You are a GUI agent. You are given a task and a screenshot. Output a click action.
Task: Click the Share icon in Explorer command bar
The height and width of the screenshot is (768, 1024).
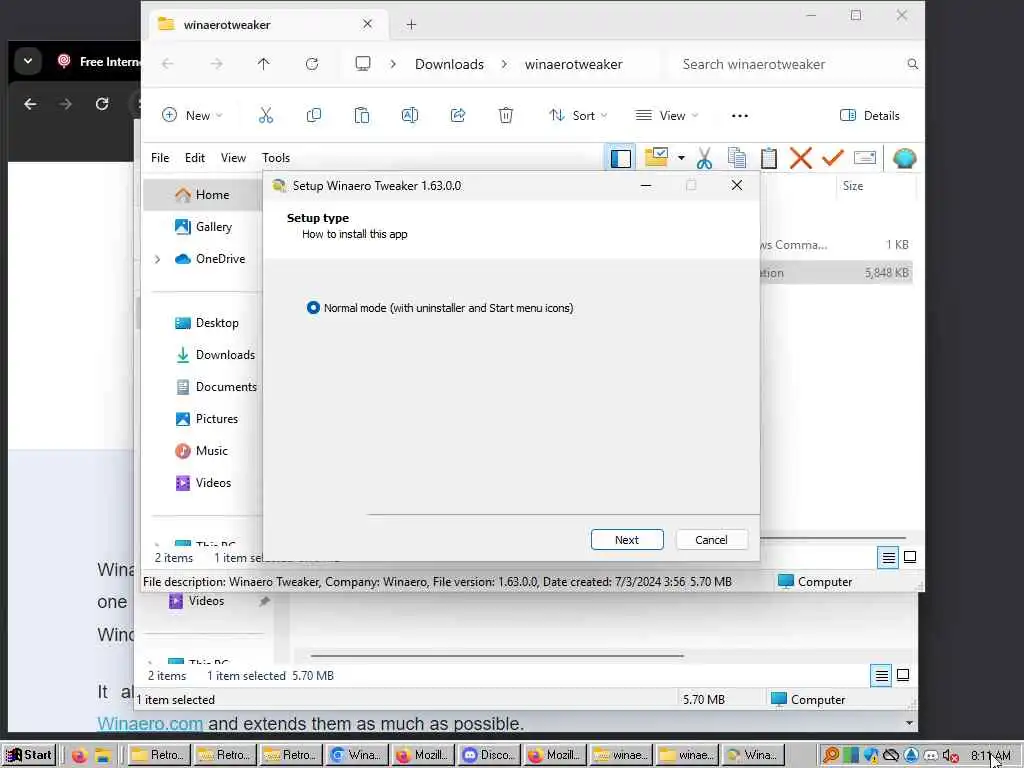pyautogui.click(x=458, y=116)
